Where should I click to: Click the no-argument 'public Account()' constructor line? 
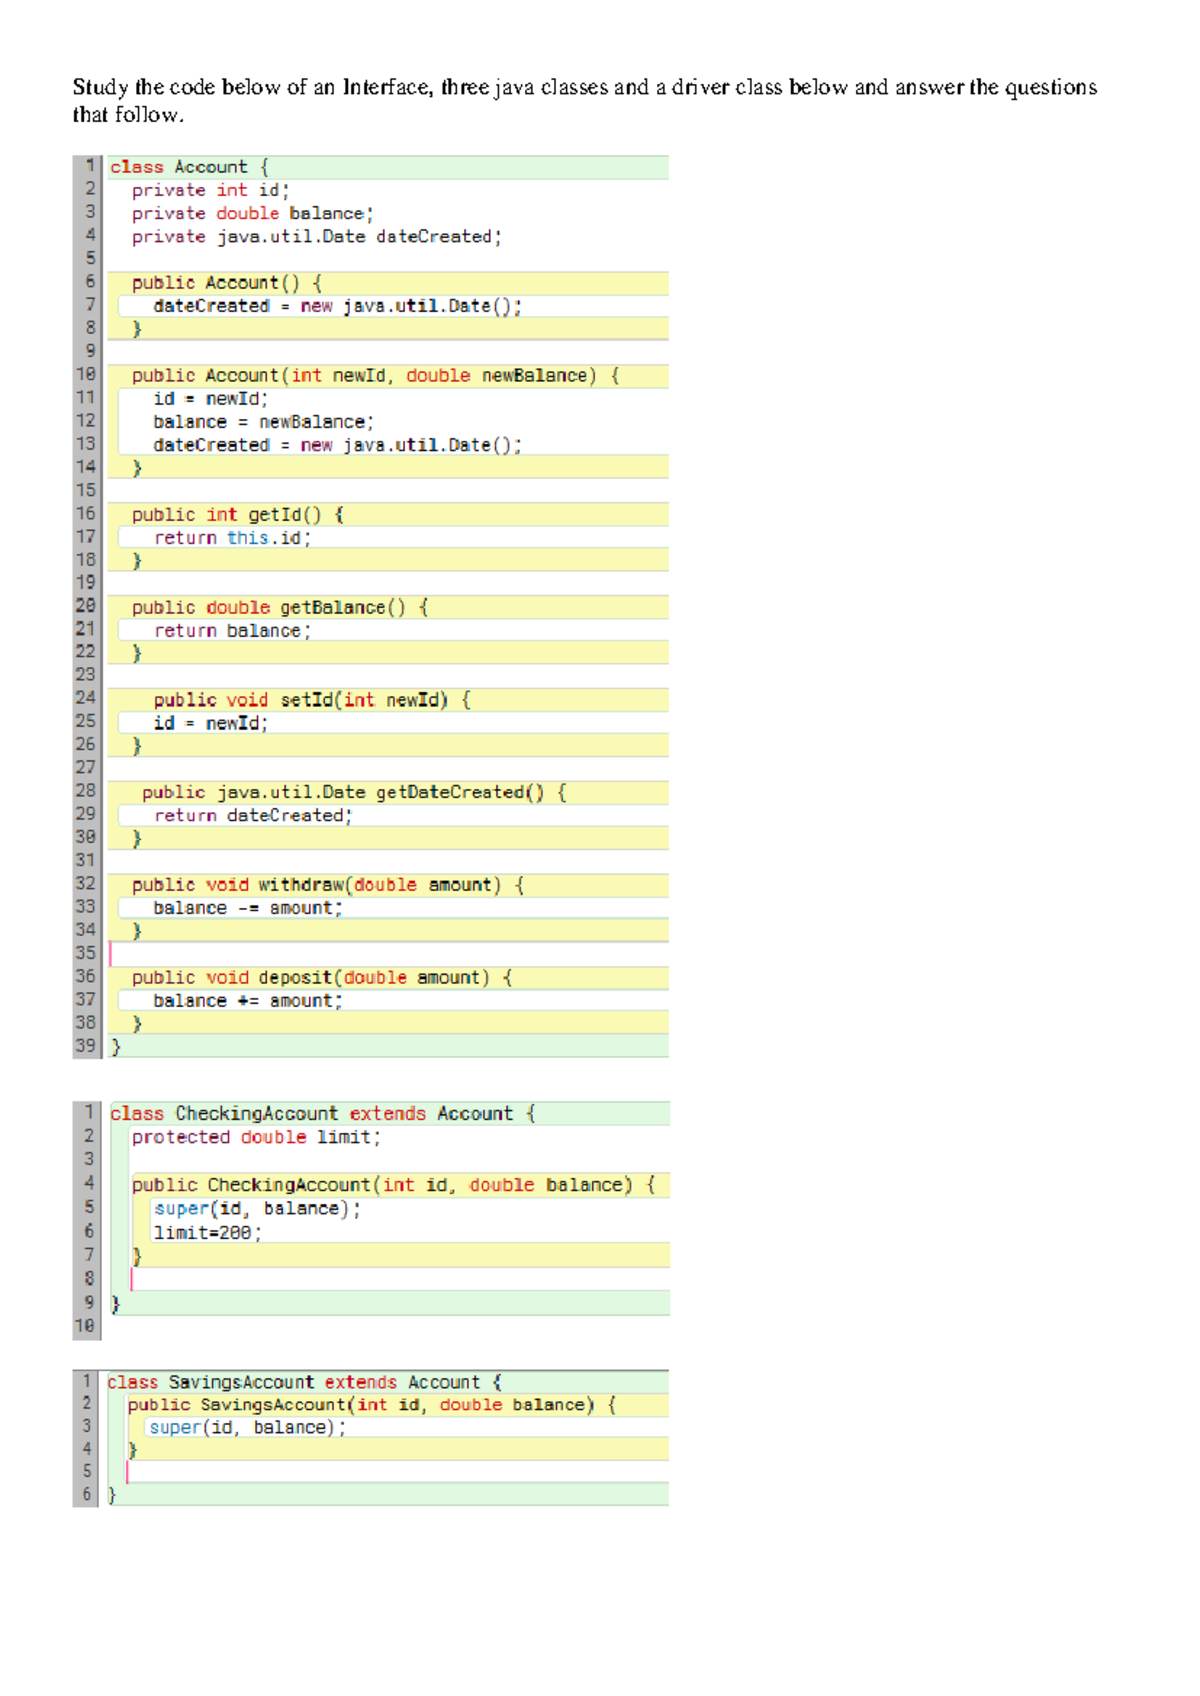(226, 283)
